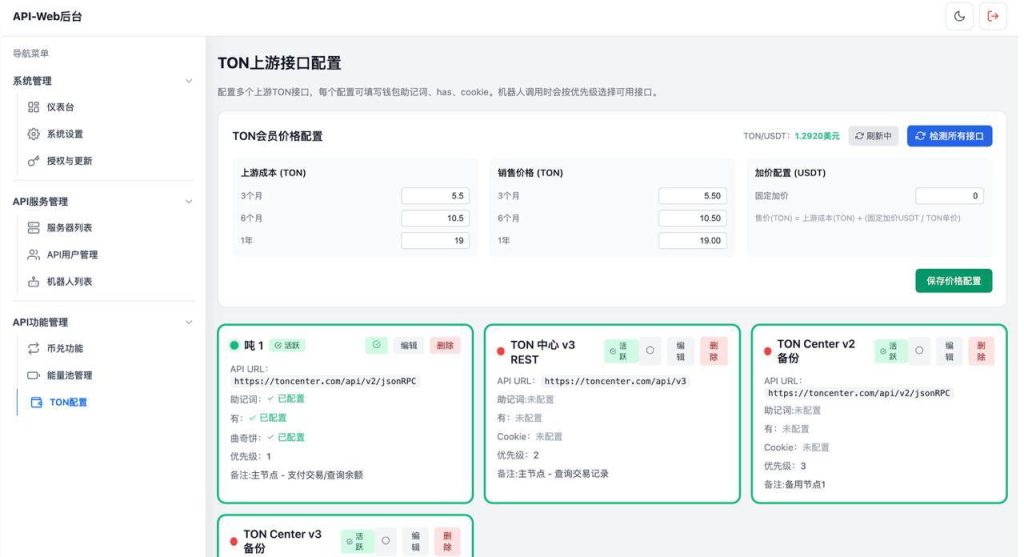
Task: Click the 币兑功能 exchange icon
Action: (33, 349)
